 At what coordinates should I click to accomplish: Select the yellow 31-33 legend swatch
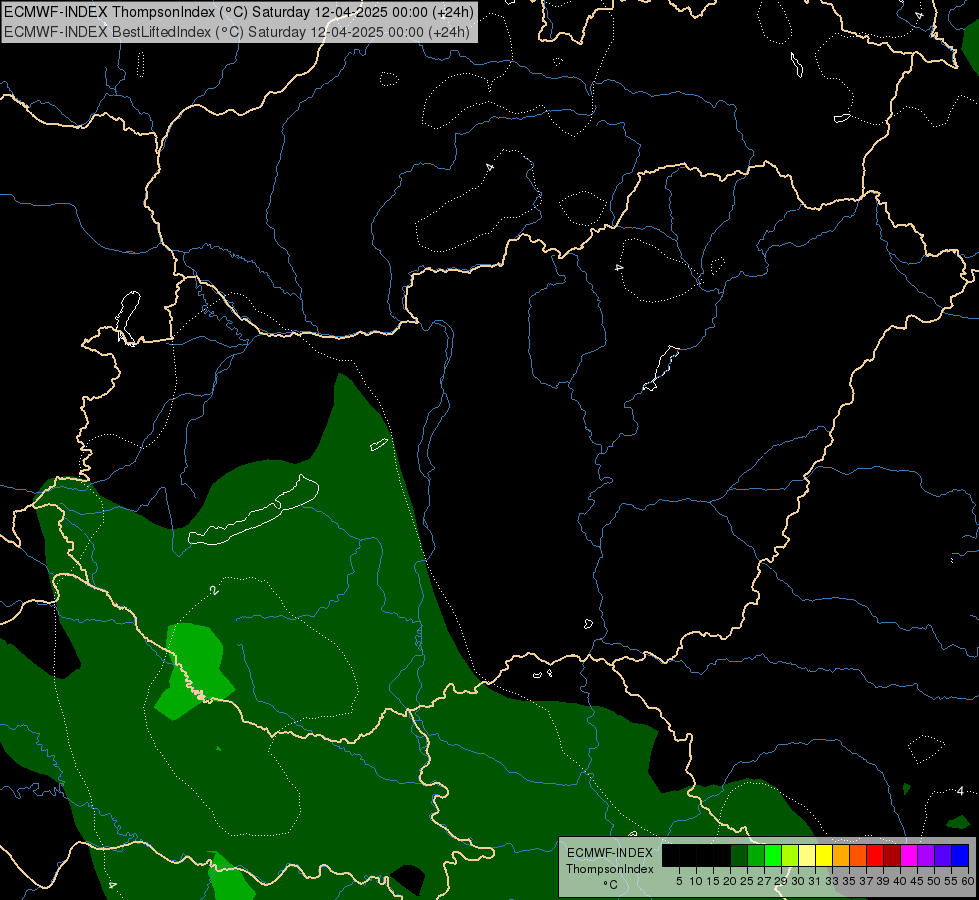[824, 855]
